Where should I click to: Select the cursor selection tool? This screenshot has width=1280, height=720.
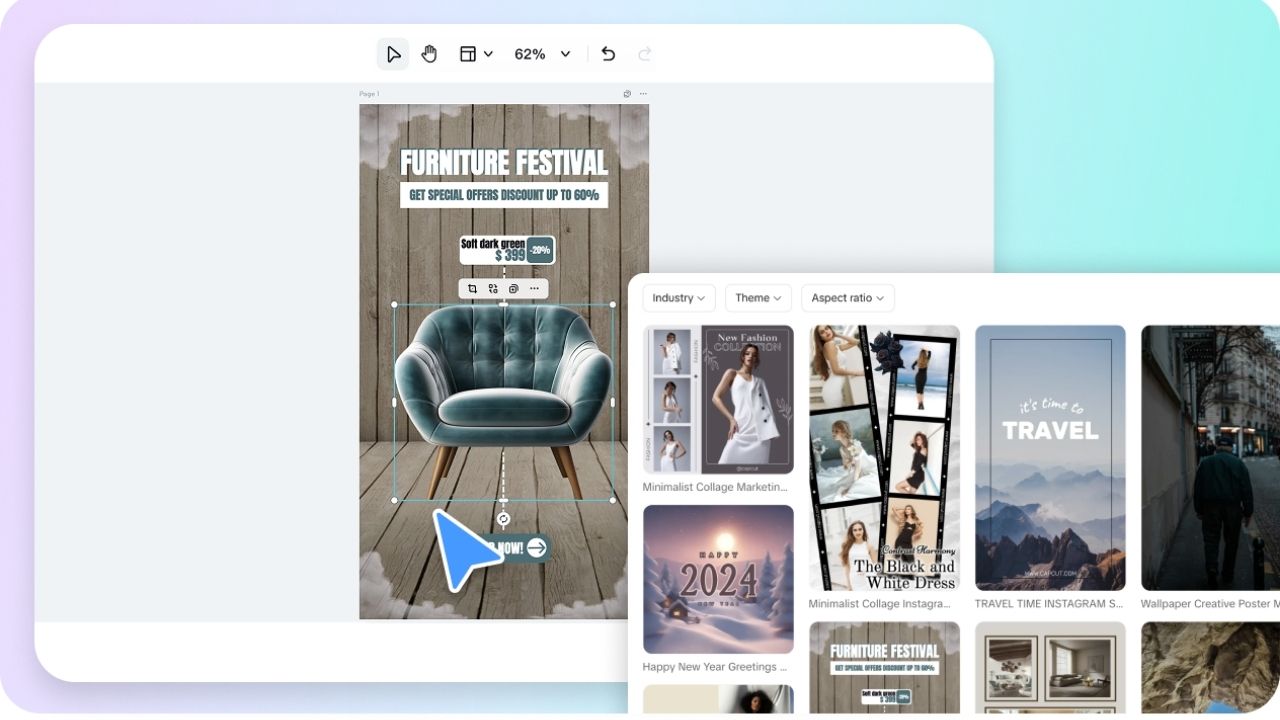pos(392,53)
